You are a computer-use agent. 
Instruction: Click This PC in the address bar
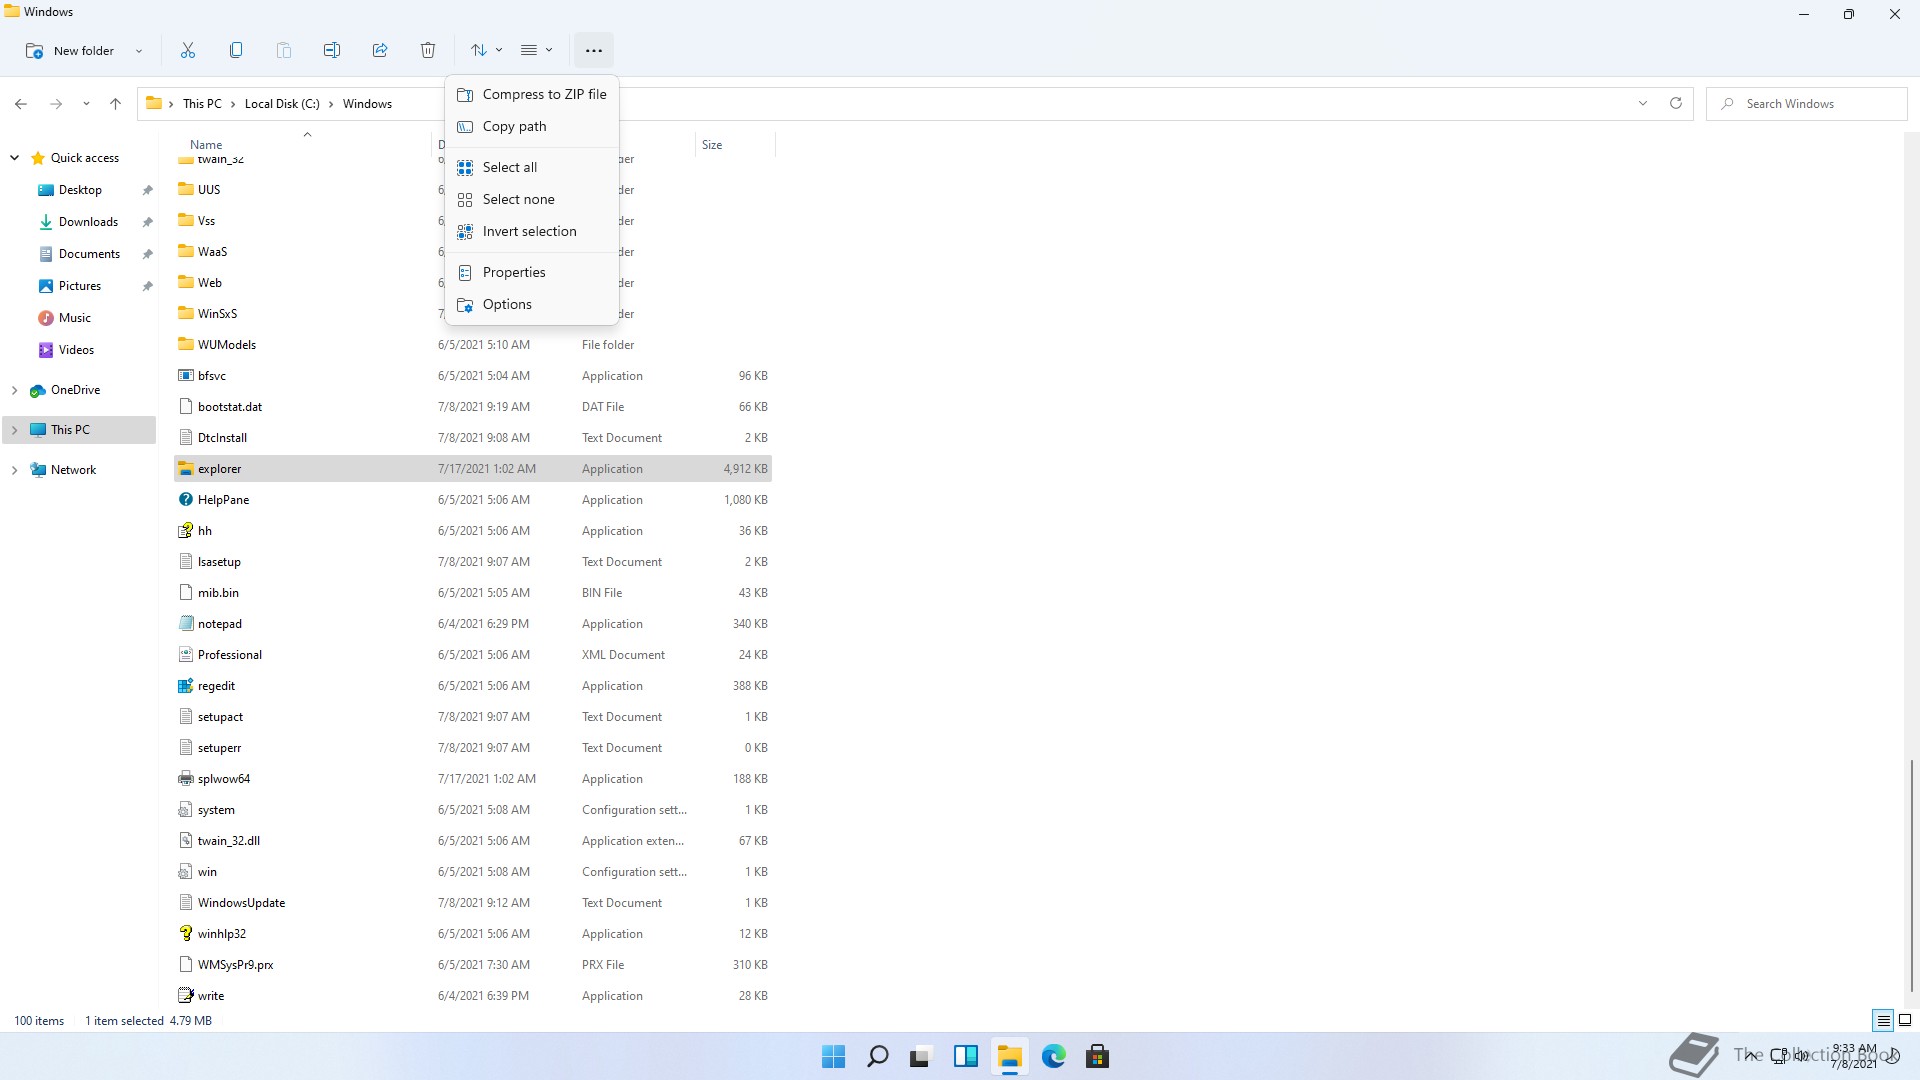(202, 104)
